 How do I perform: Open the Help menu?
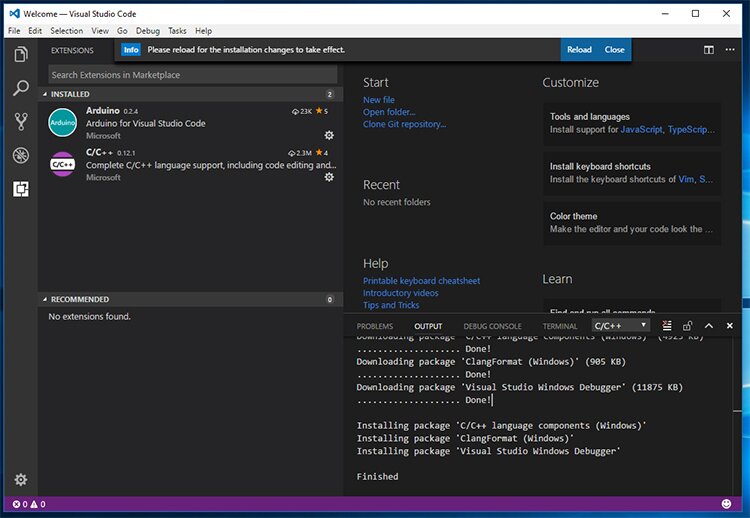(x=203, y=31)
